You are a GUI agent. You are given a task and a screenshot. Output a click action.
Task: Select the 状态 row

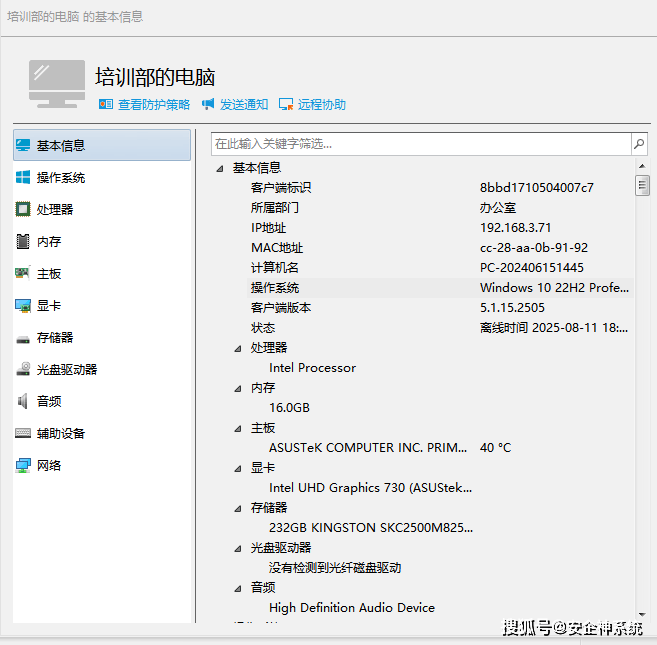[x=440, y=327]
